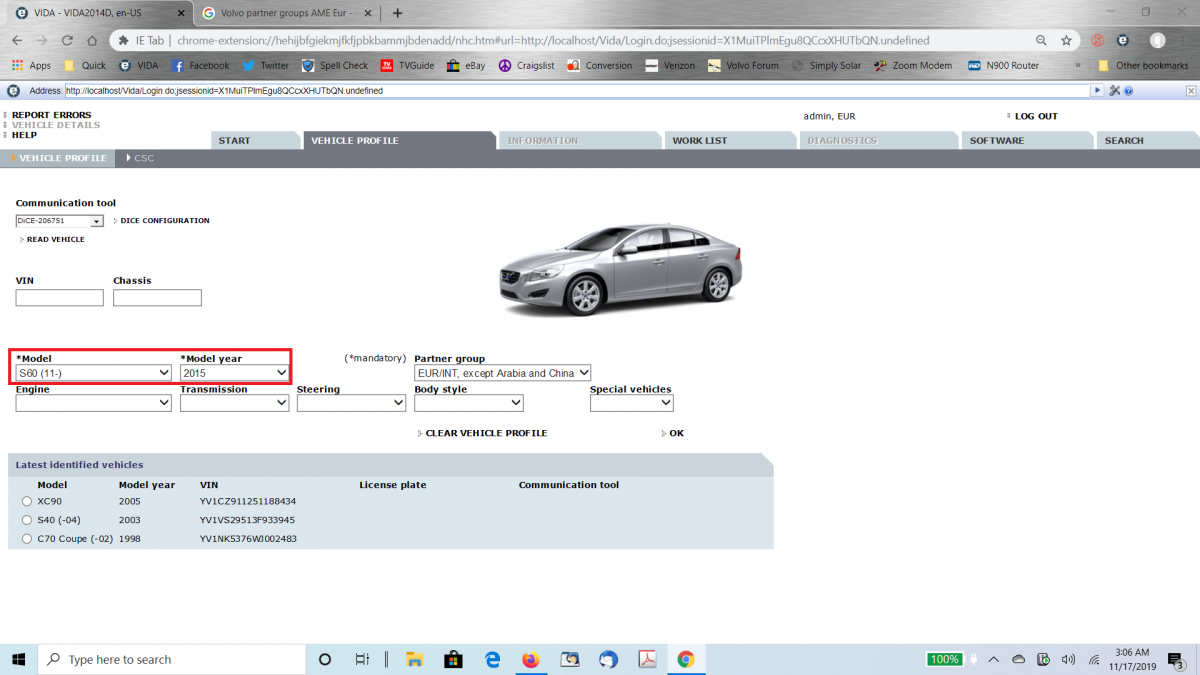1200x675 pixels.
Task: Open the home page icon in browser toolbar
Action: click(x=93, y=41)
